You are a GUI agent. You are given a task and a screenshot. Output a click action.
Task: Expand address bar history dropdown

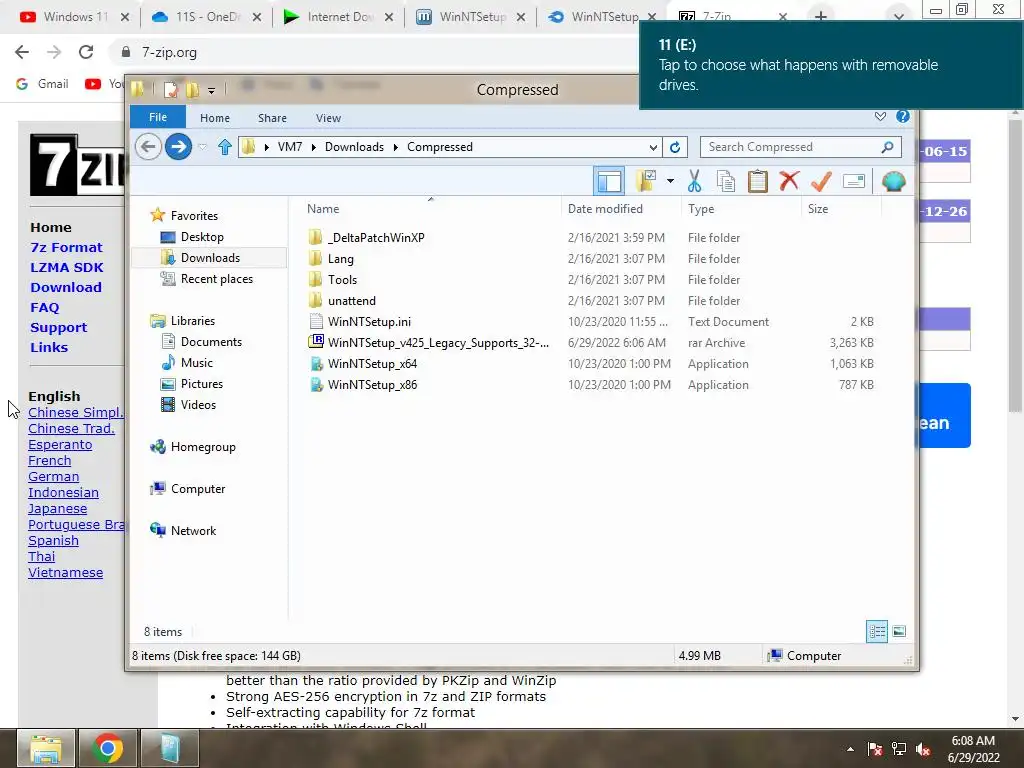click(x=652, y=148)
